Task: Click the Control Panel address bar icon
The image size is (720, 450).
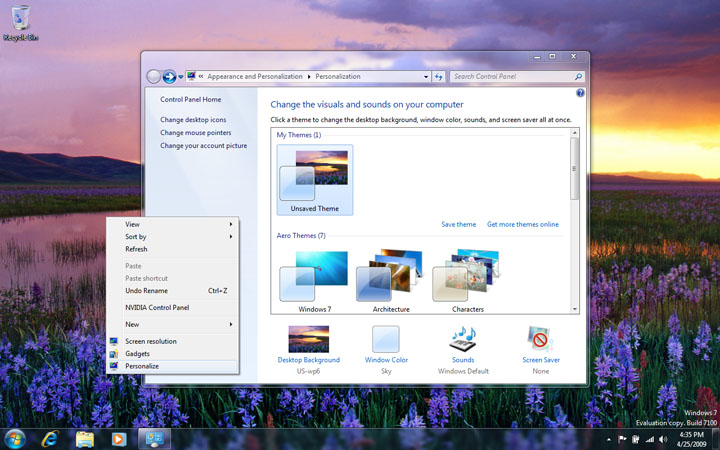Action: pos(191,76)
